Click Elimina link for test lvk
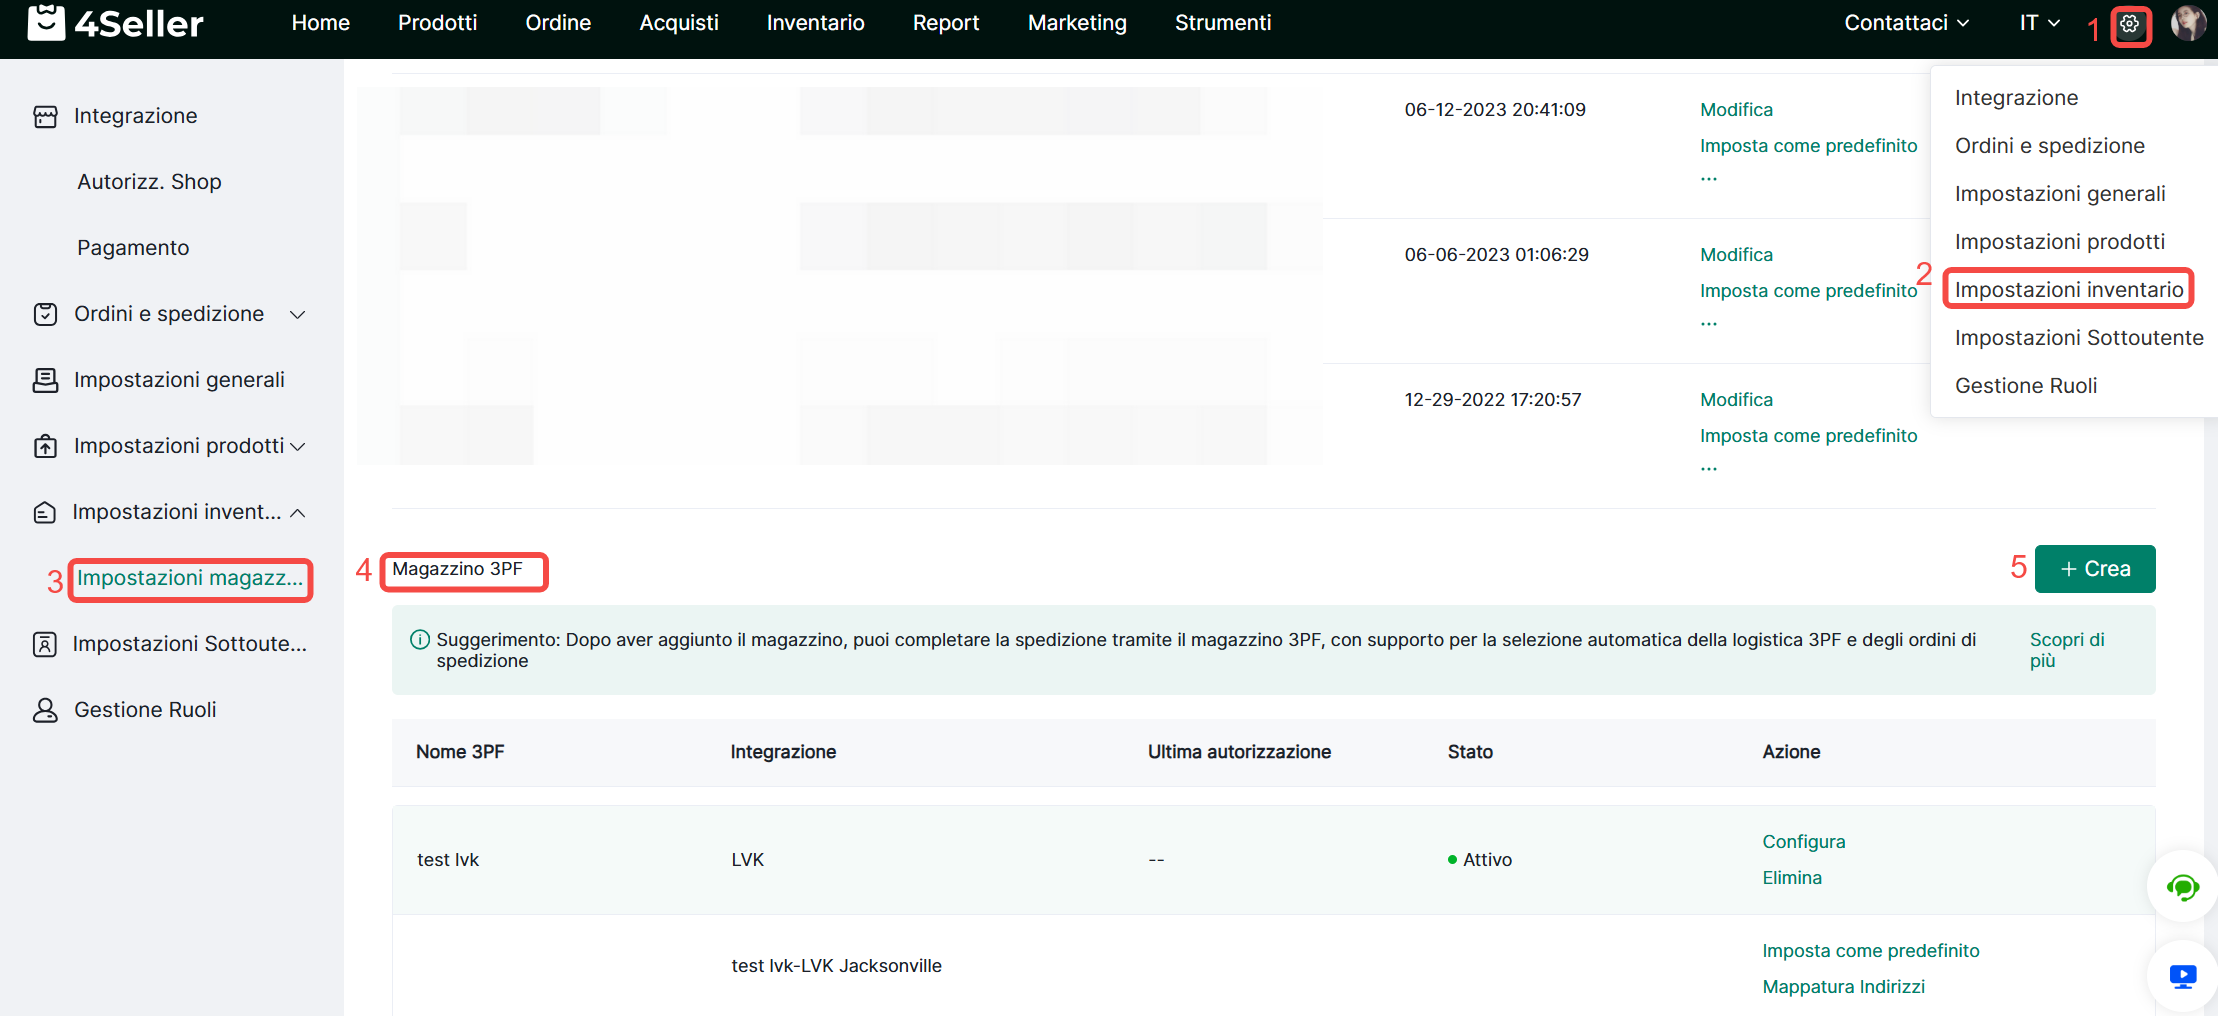2218x1016 pixels. click(x=1791, y=878)
